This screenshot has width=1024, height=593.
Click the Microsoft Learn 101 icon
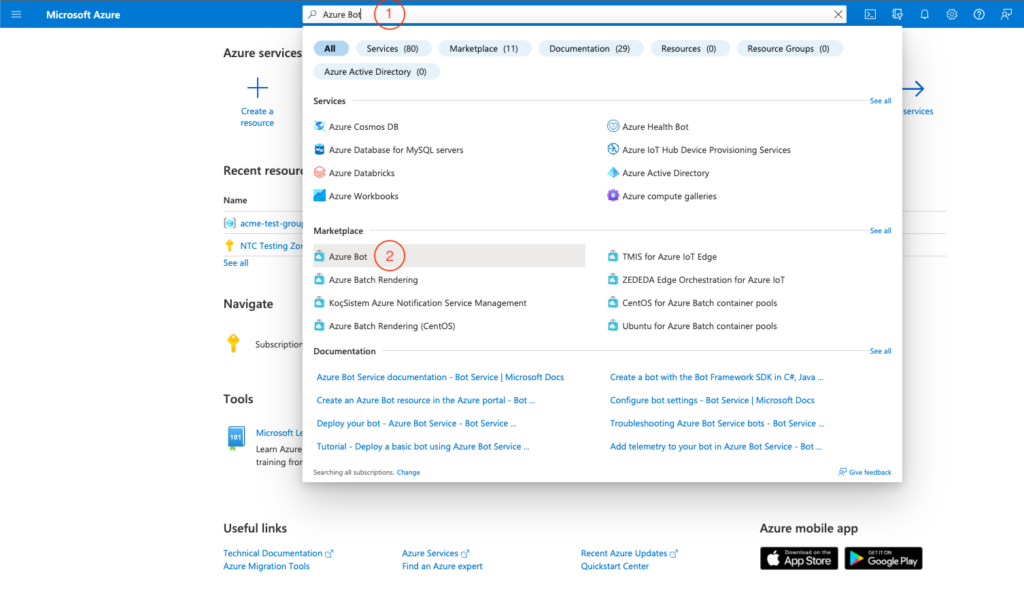(236, 438)
